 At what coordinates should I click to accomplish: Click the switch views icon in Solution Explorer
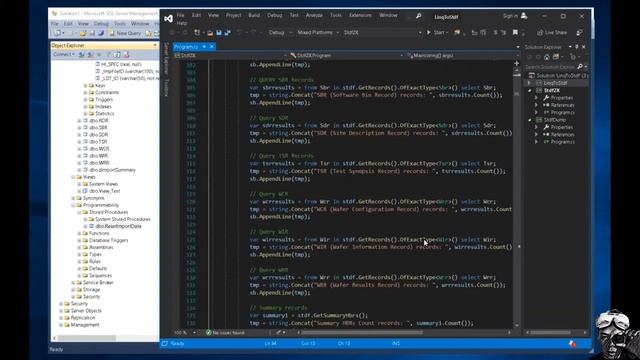click(556, 57)
